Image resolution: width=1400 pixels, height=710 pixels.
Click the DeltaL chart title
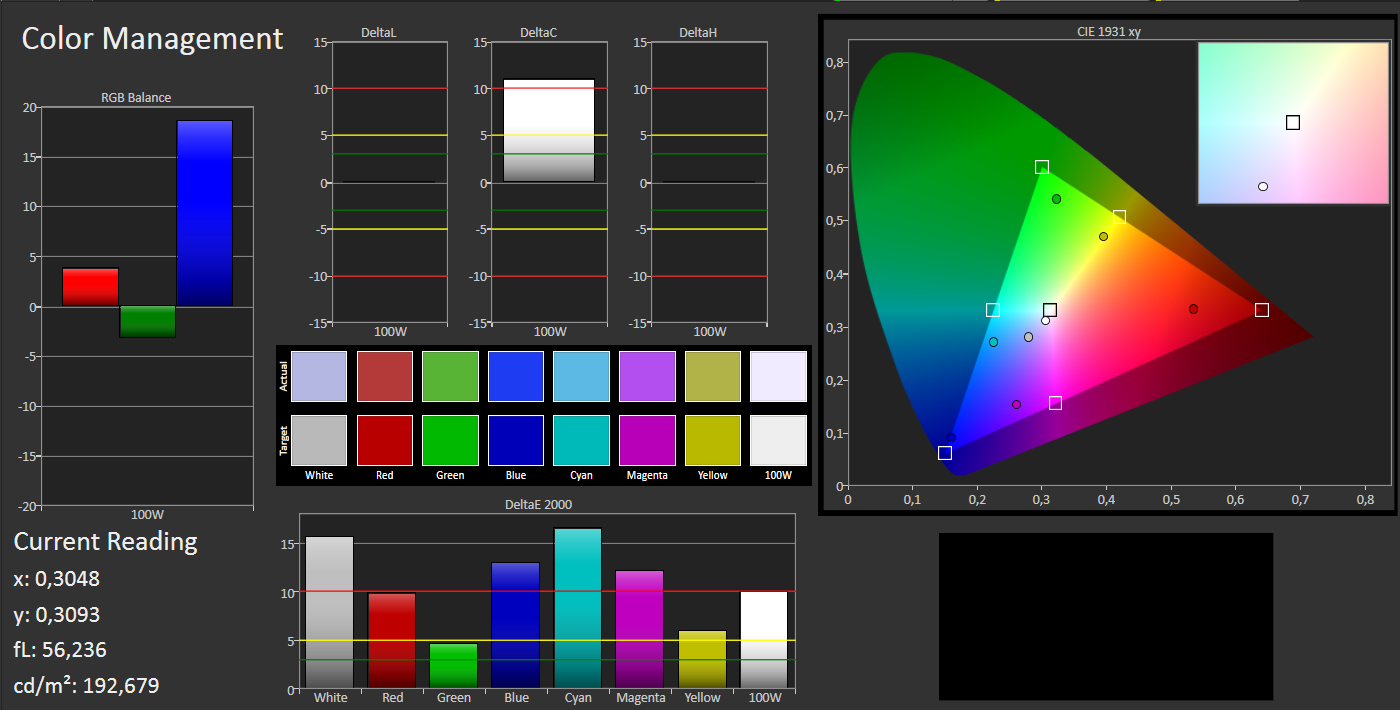(379, 33)
